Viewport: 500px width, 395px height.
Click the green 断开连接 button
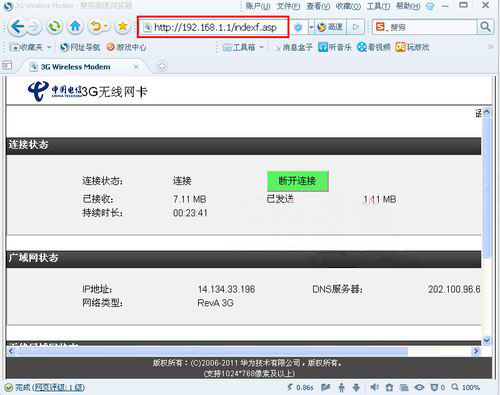(298, 181)
